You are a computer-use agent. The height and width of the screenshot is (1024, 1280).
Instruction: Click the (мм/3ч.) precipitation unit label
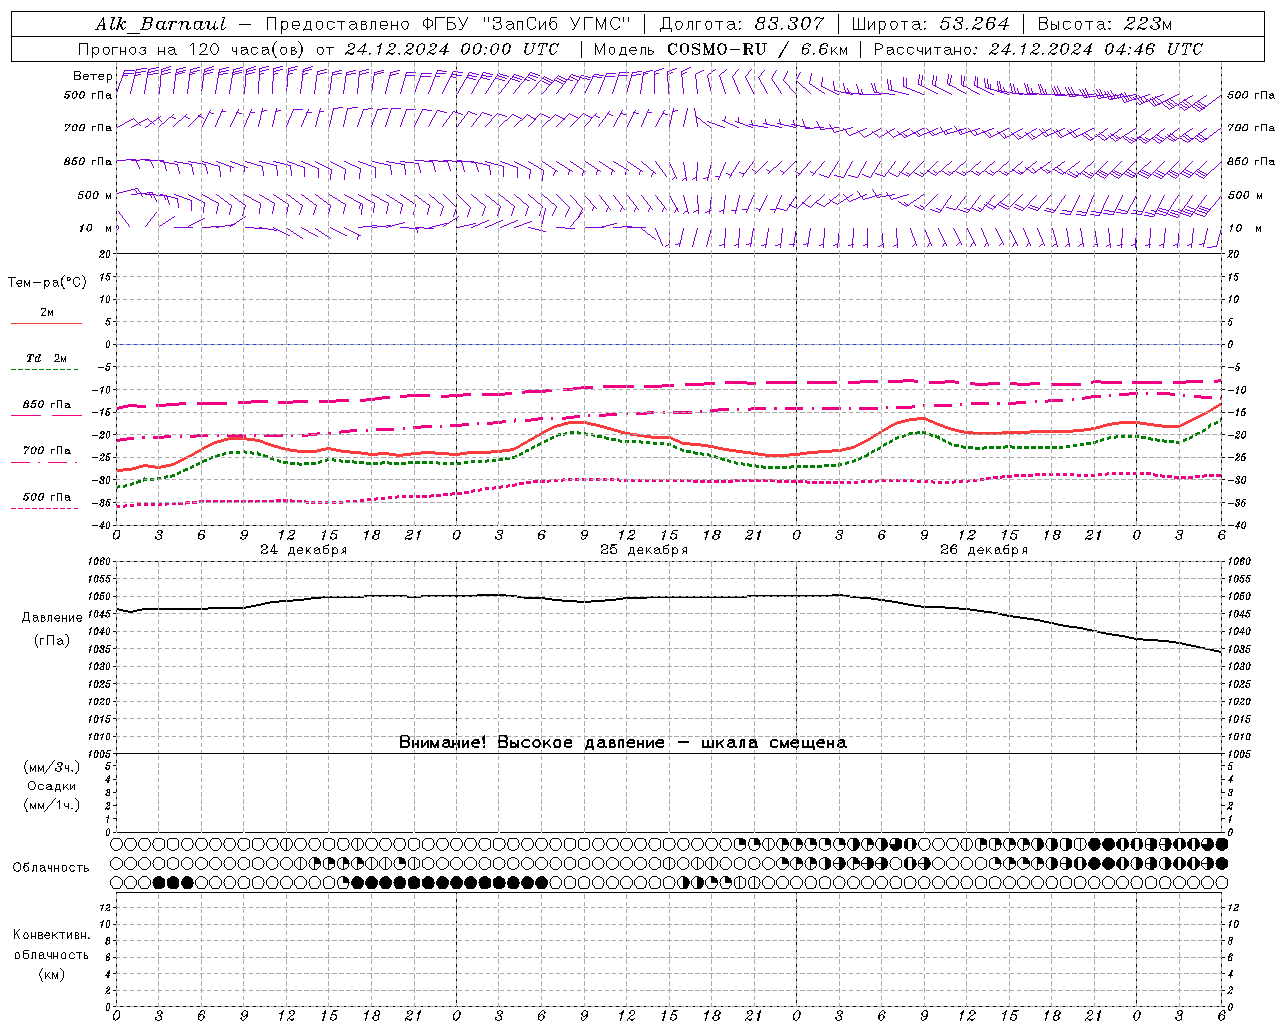(52, 767)
